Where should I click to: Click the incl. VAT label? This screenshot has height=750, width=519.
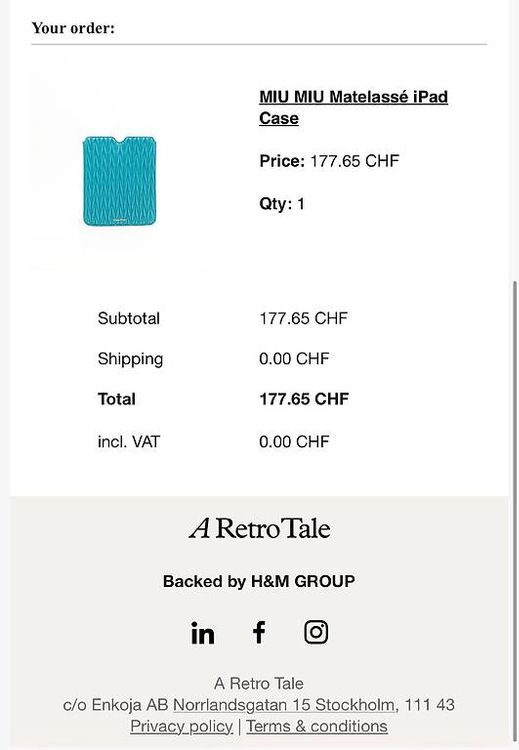coord(128,441)
